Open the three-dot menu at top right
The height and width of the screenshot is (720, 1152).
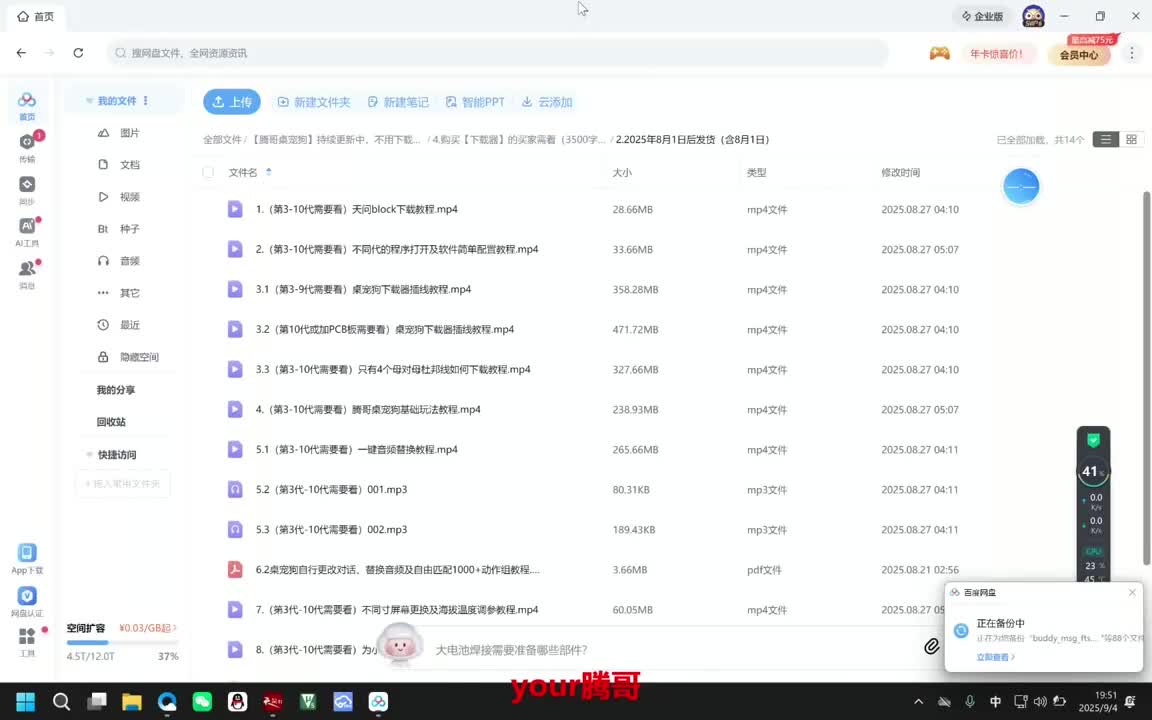click(1131, 53)
